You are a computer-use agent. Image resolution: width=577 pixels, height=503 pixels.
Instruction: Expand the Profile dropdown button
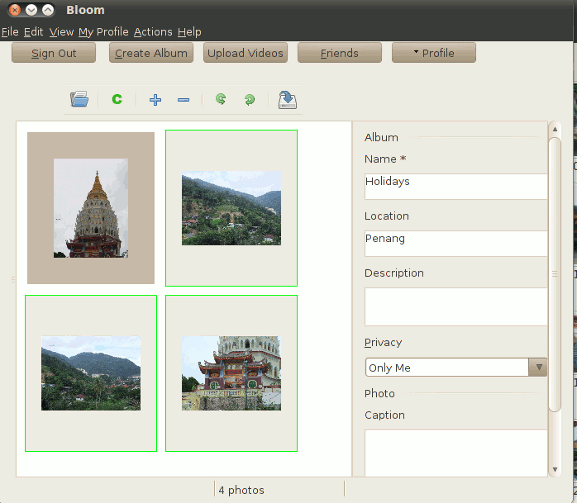point(434,53)
